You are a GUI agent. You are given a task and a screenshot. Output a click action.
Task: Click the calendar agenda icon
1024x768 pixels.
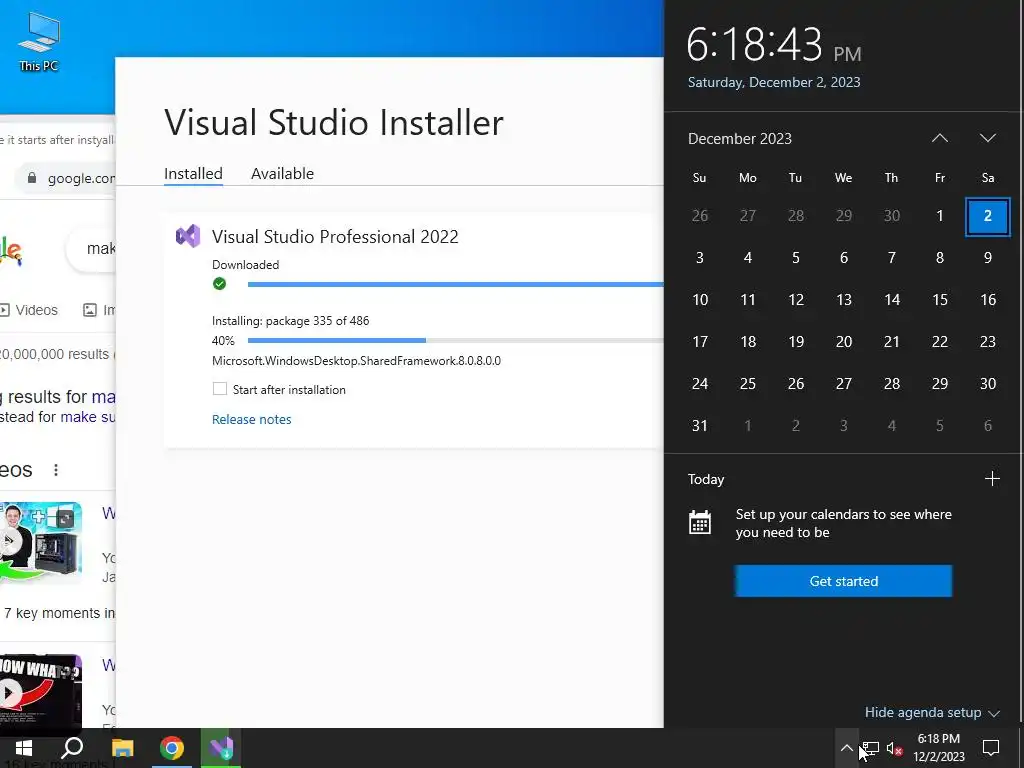[x=699, y=522]
